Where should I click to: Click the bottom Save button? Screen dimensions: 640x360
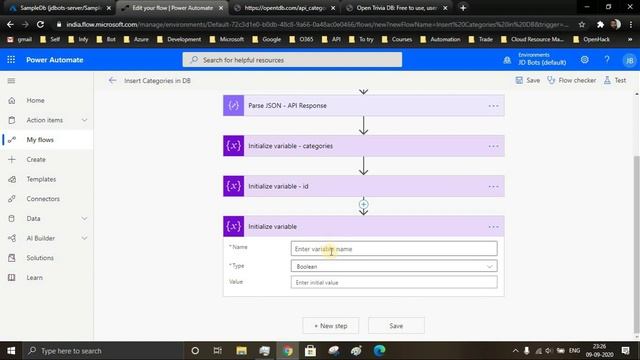point(396,326)
